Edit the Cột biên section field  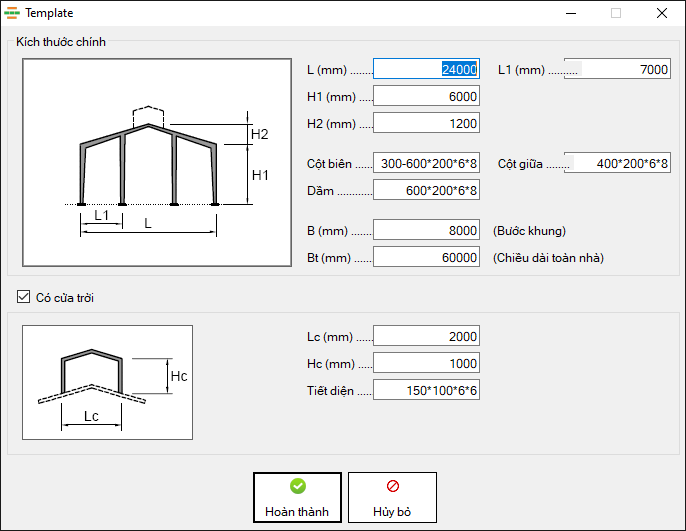tap(427, 163)
